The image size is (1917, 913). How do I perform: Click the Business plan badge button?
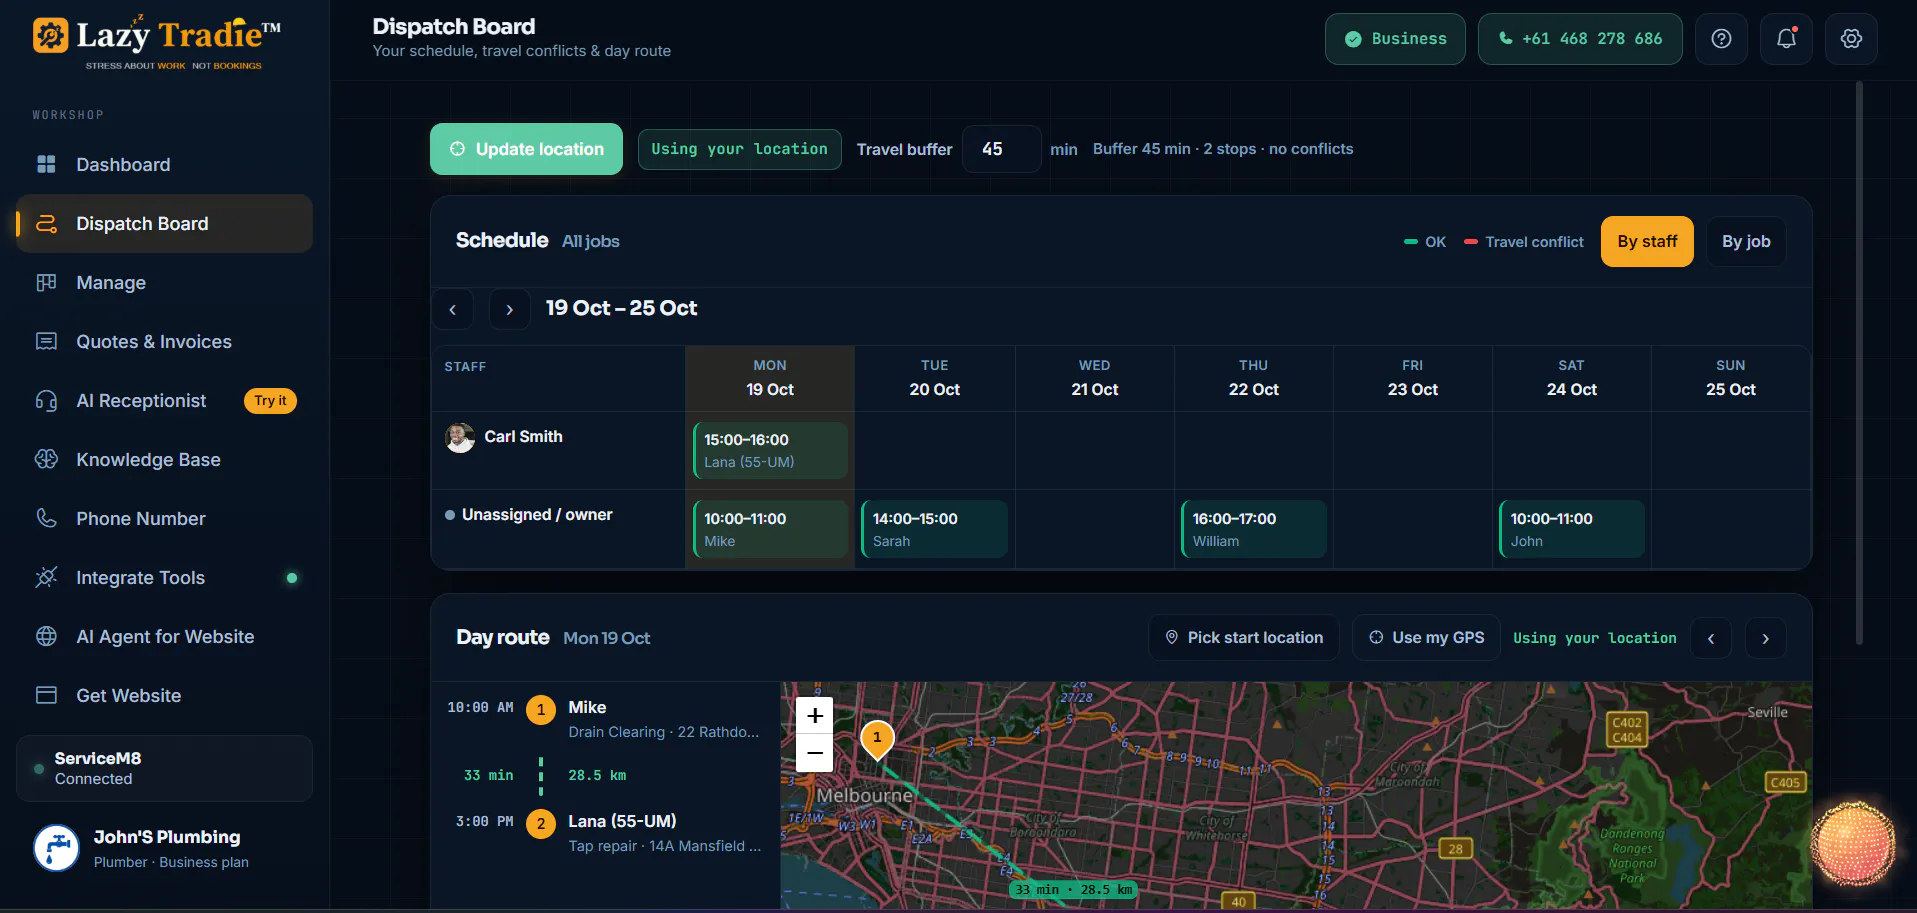[x=1395, y=39]
